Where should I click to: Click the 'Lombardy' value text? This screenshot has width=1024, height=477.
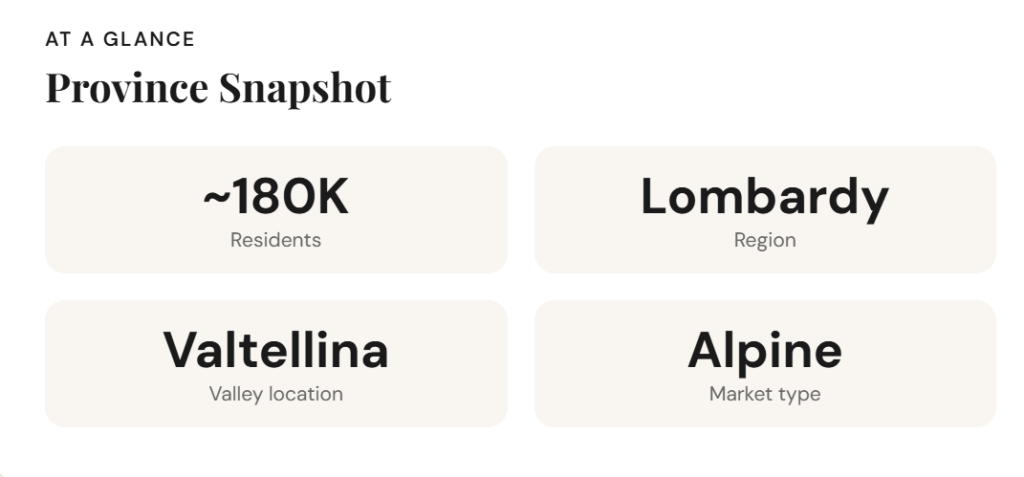pyautogui.click(x=764, y=197)
